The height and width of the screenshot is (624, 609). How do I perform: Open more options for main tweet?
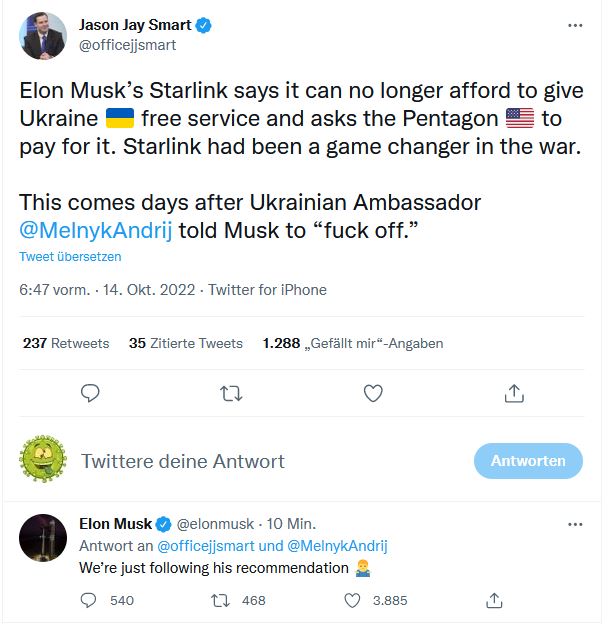[x=573, y=25]
